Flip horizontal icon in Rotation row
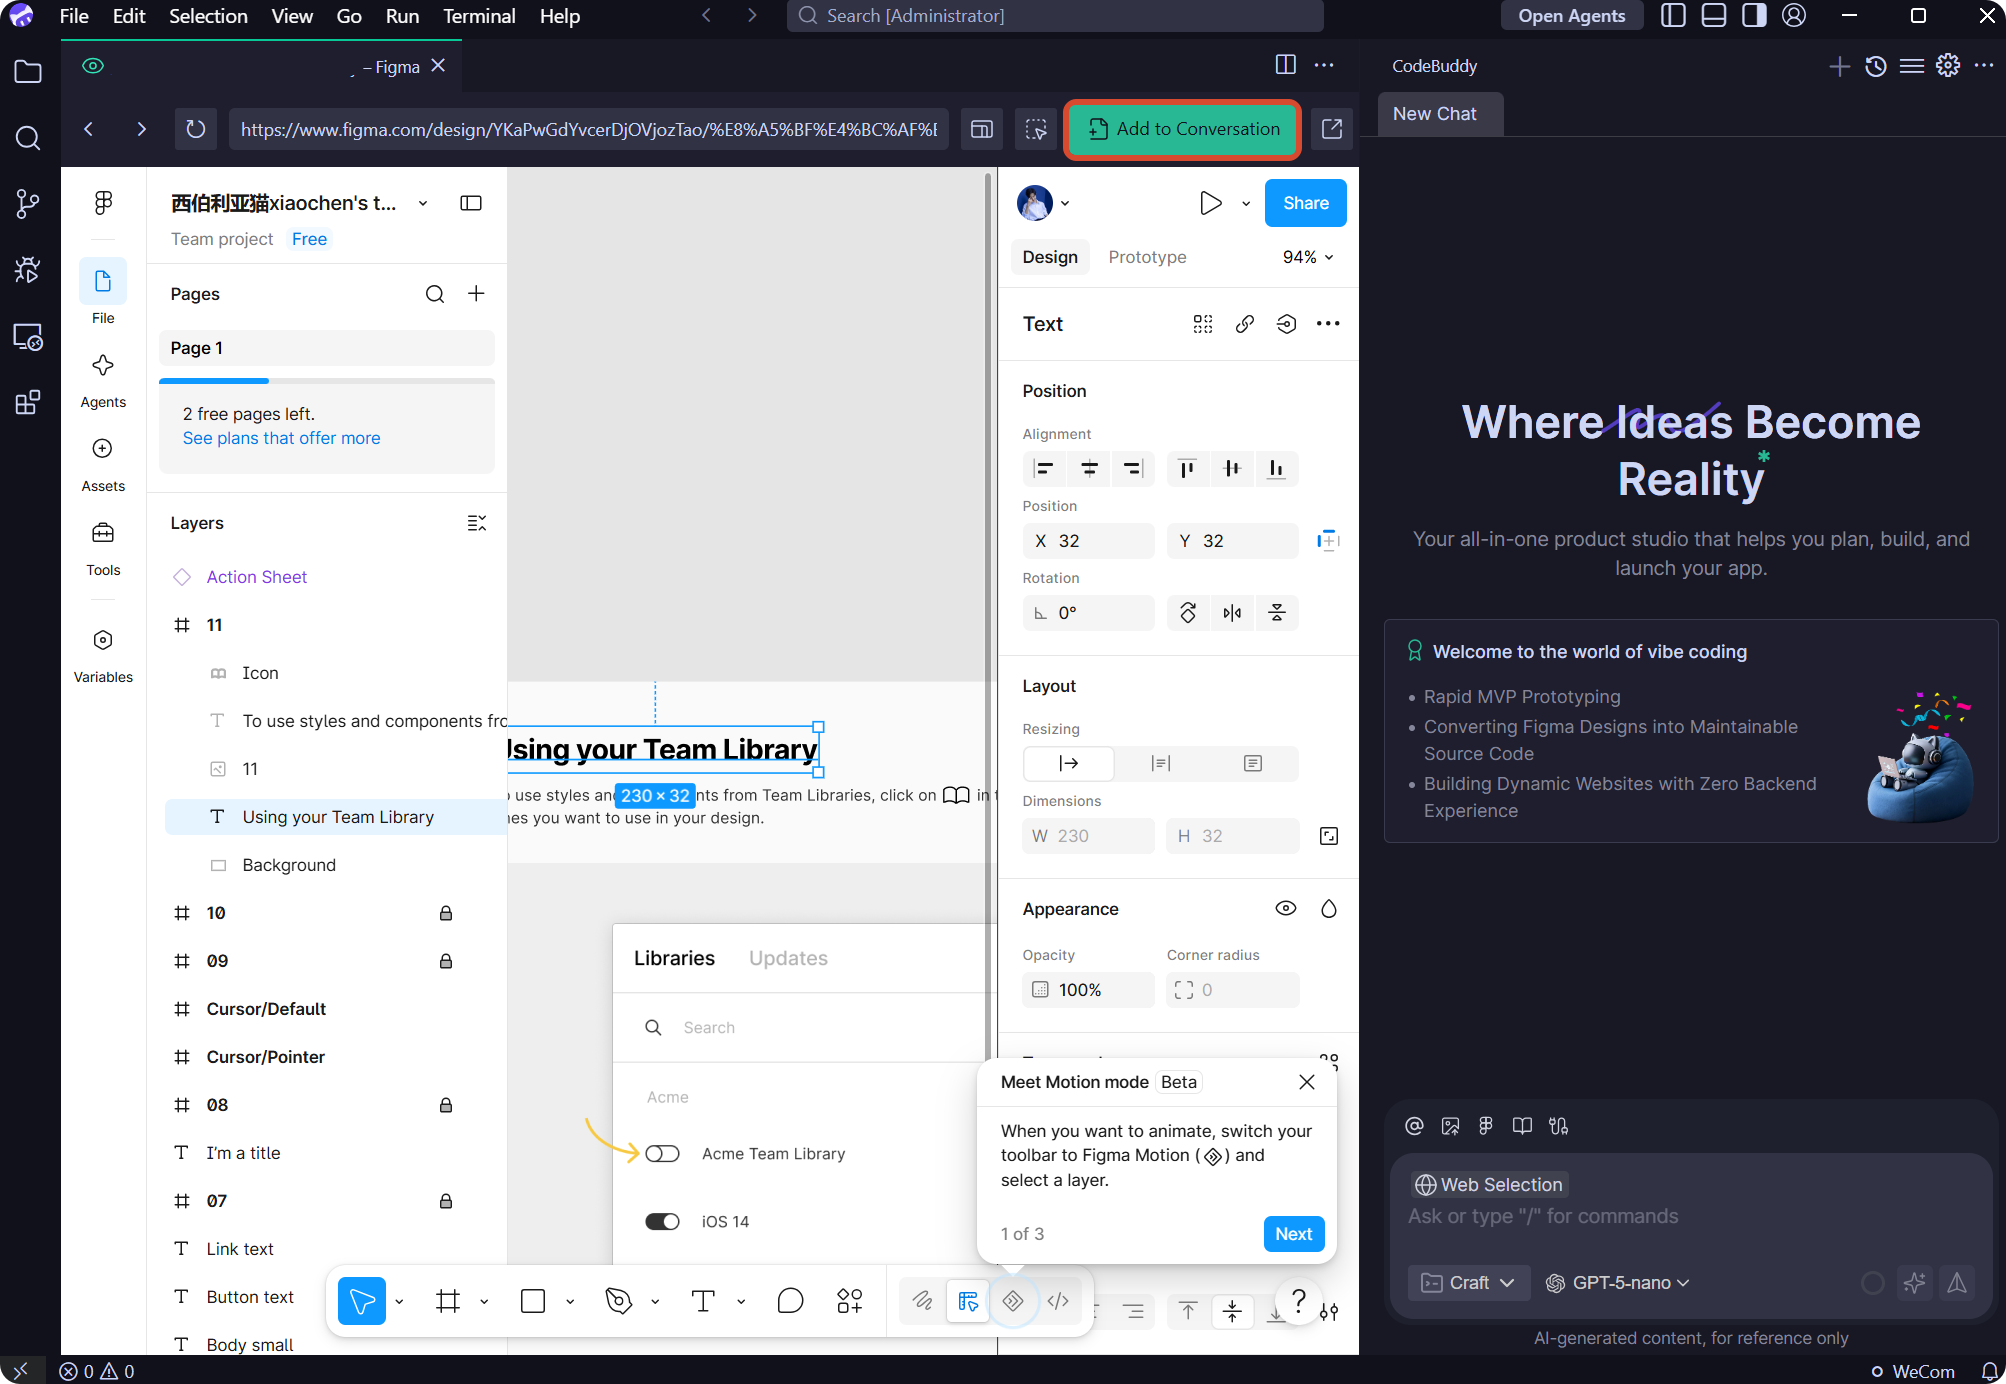Image resolution: width=2006 pixels, height=1384 pixels. coord(1232,613)
